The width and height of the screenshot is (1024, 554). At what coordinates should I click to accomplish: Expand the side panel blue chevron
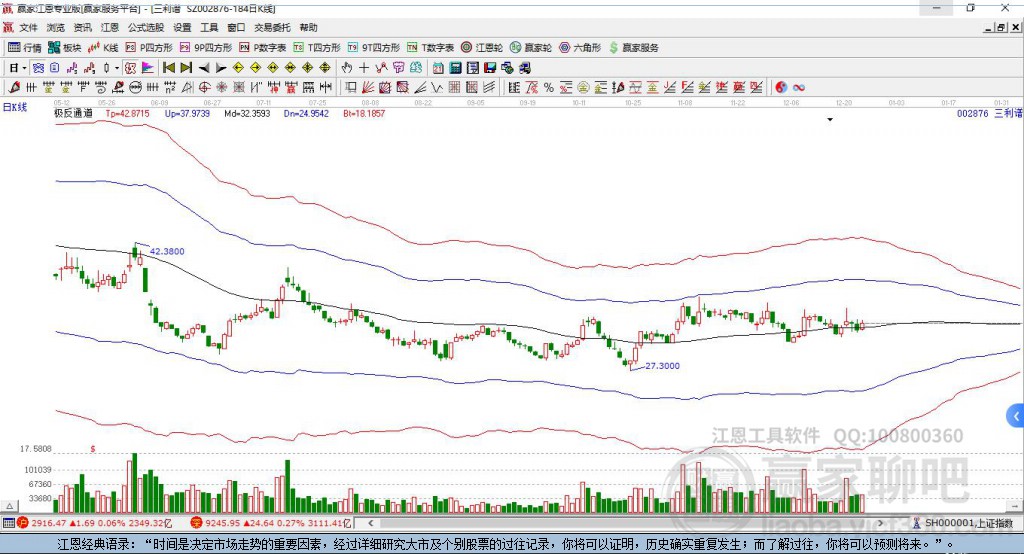[1016, 416]
